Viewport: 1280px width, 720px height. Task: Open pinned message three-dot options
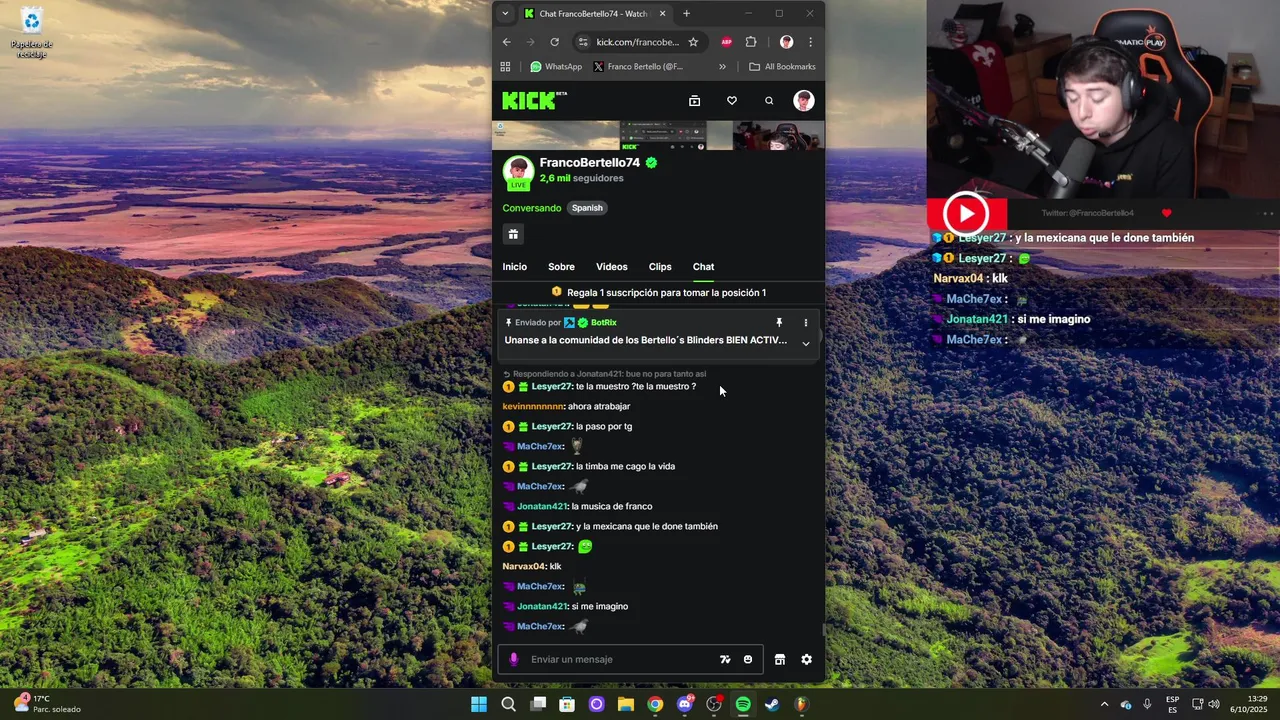805,323
